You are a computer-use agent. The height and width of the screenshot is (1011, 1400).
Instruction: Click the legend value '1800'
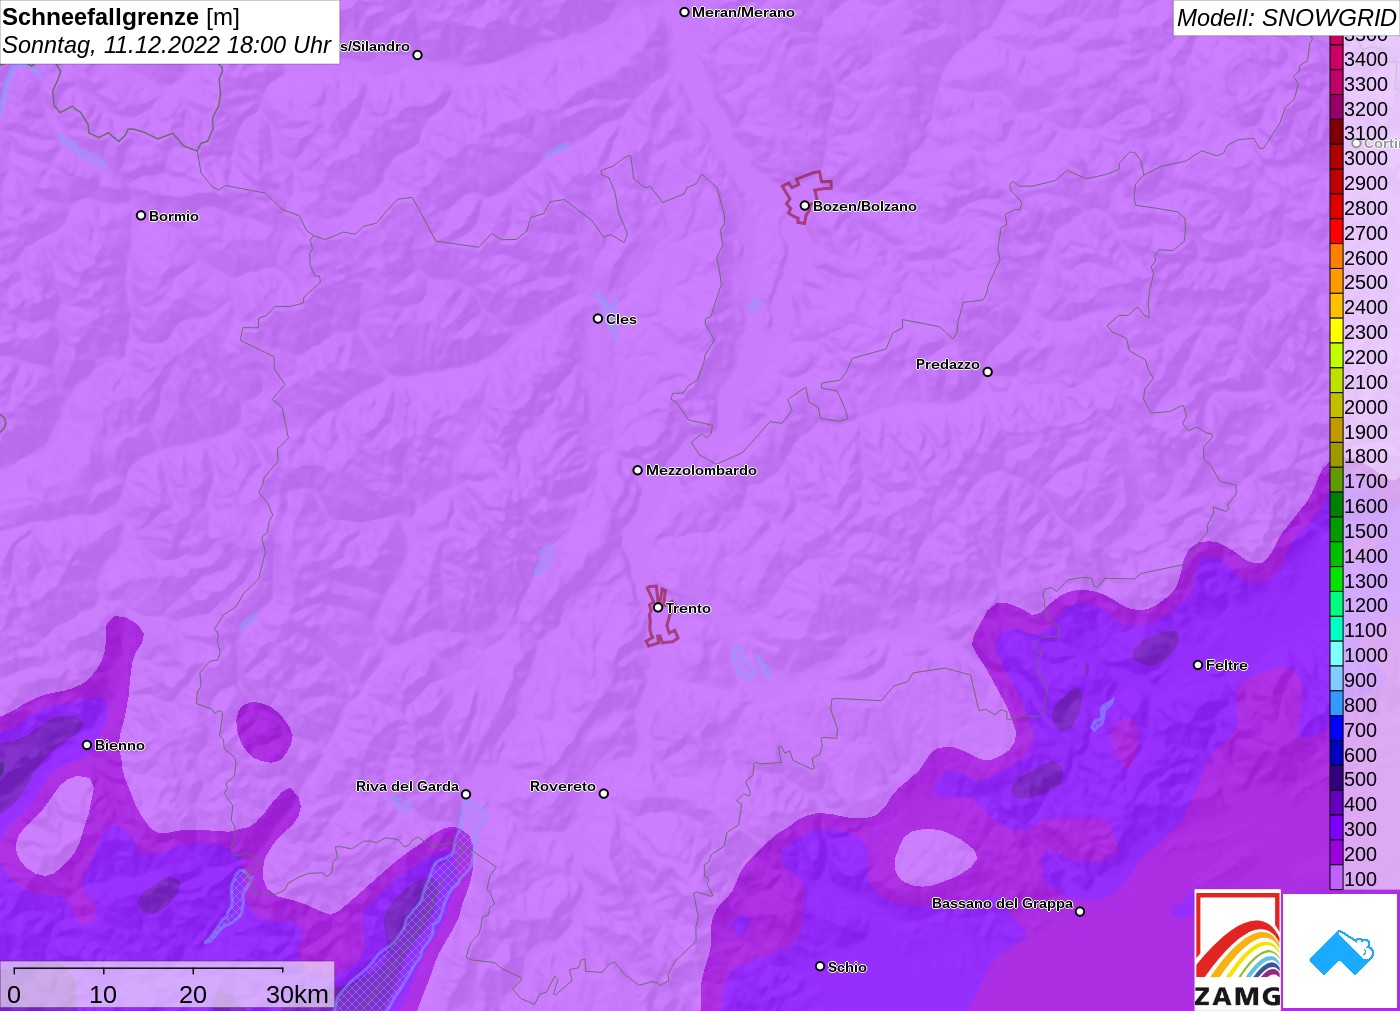click(x=1366, y=456)
